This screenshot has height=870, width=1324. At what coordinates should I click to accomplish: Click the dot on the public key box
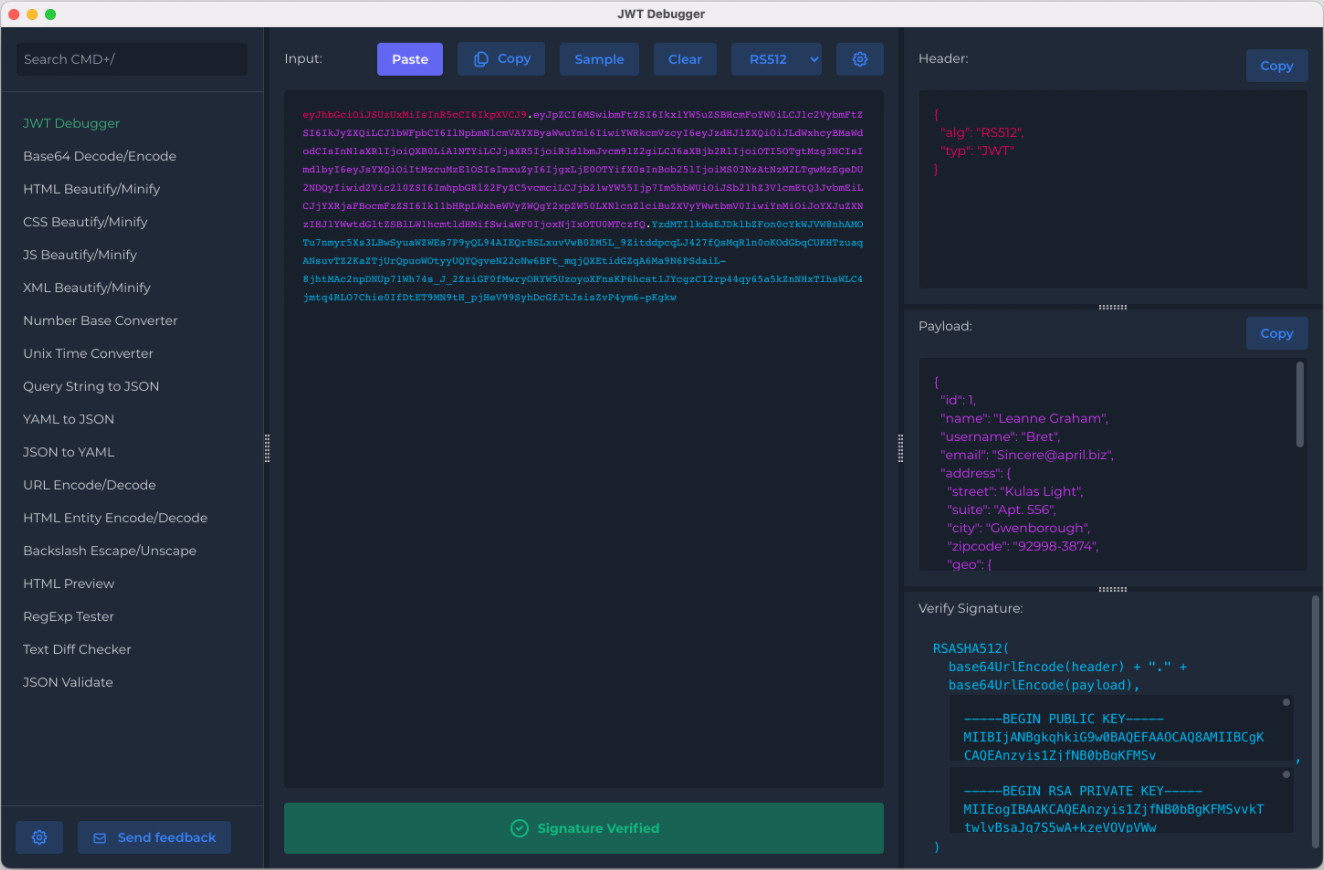click(x=1286, y=702)
